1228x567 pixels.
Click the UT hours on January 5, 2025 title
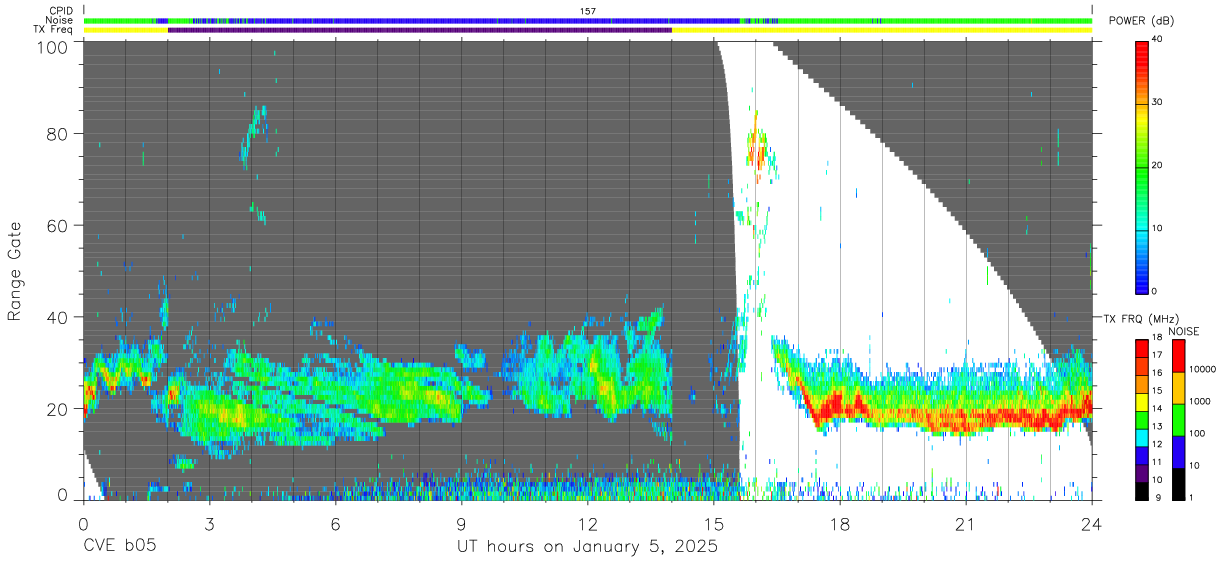[x=587, y=548]
